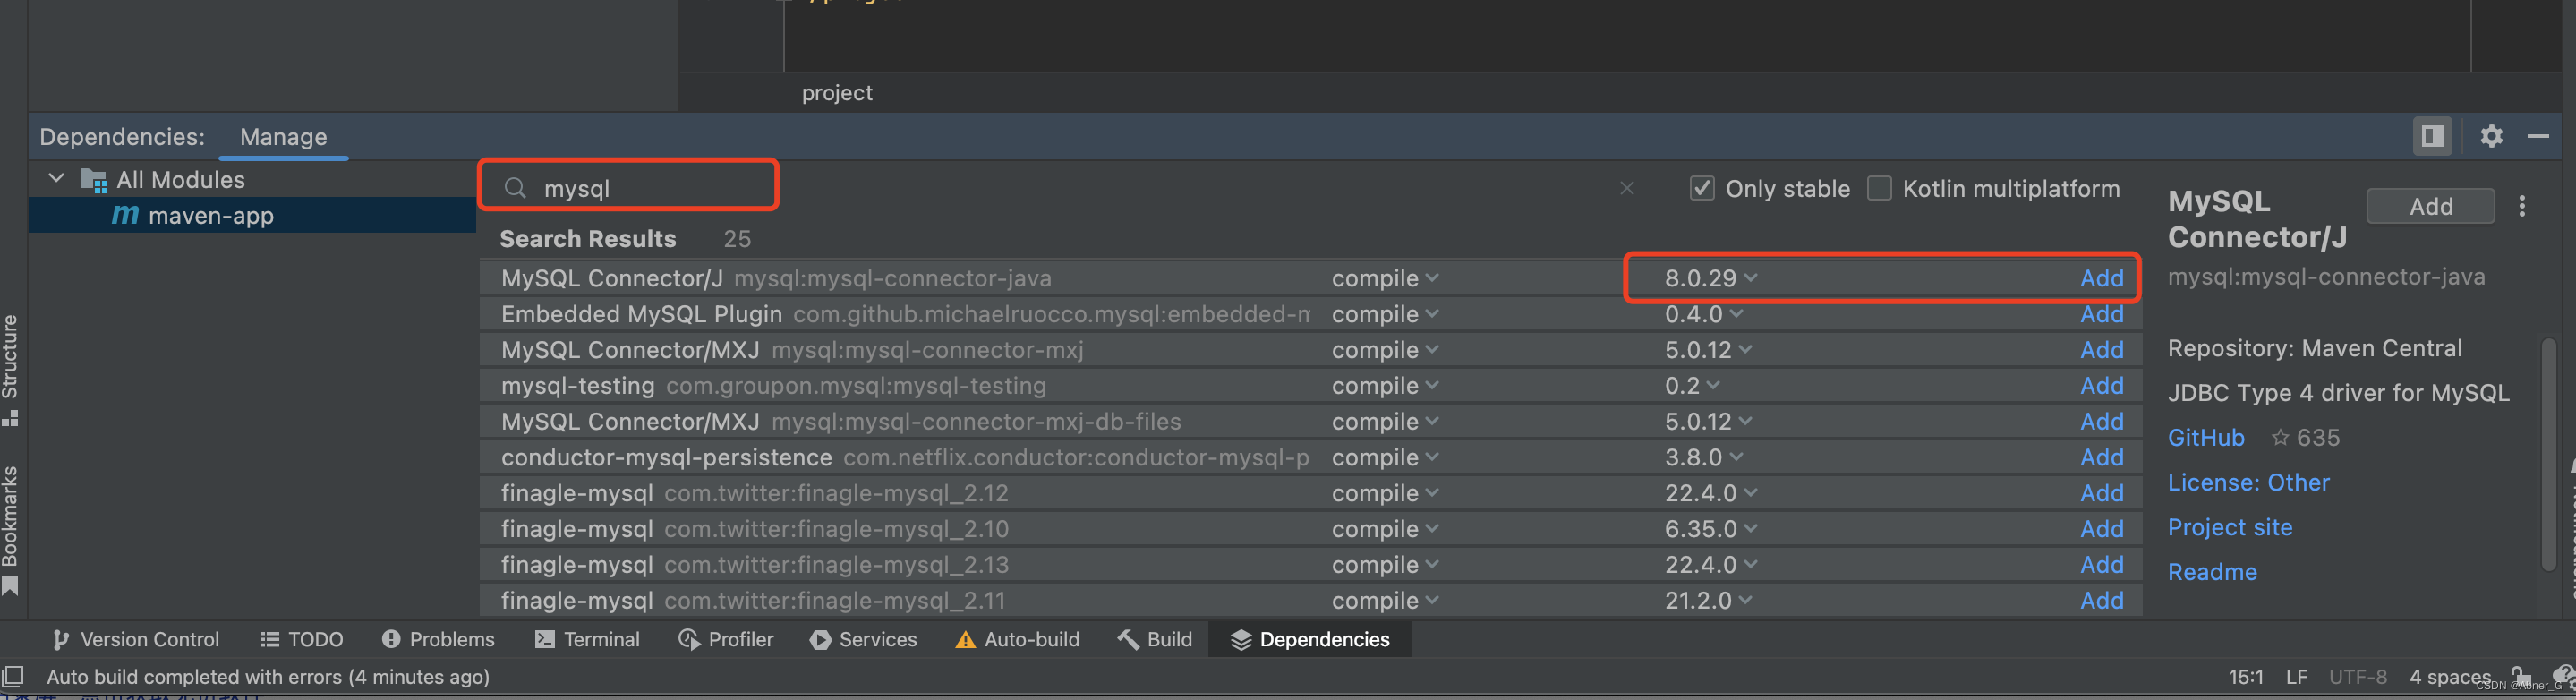The height and width of the screenshot is (700, 2576).
Task: Click the cursor position 15:1 indicator
Action: tap(2245, 677)
